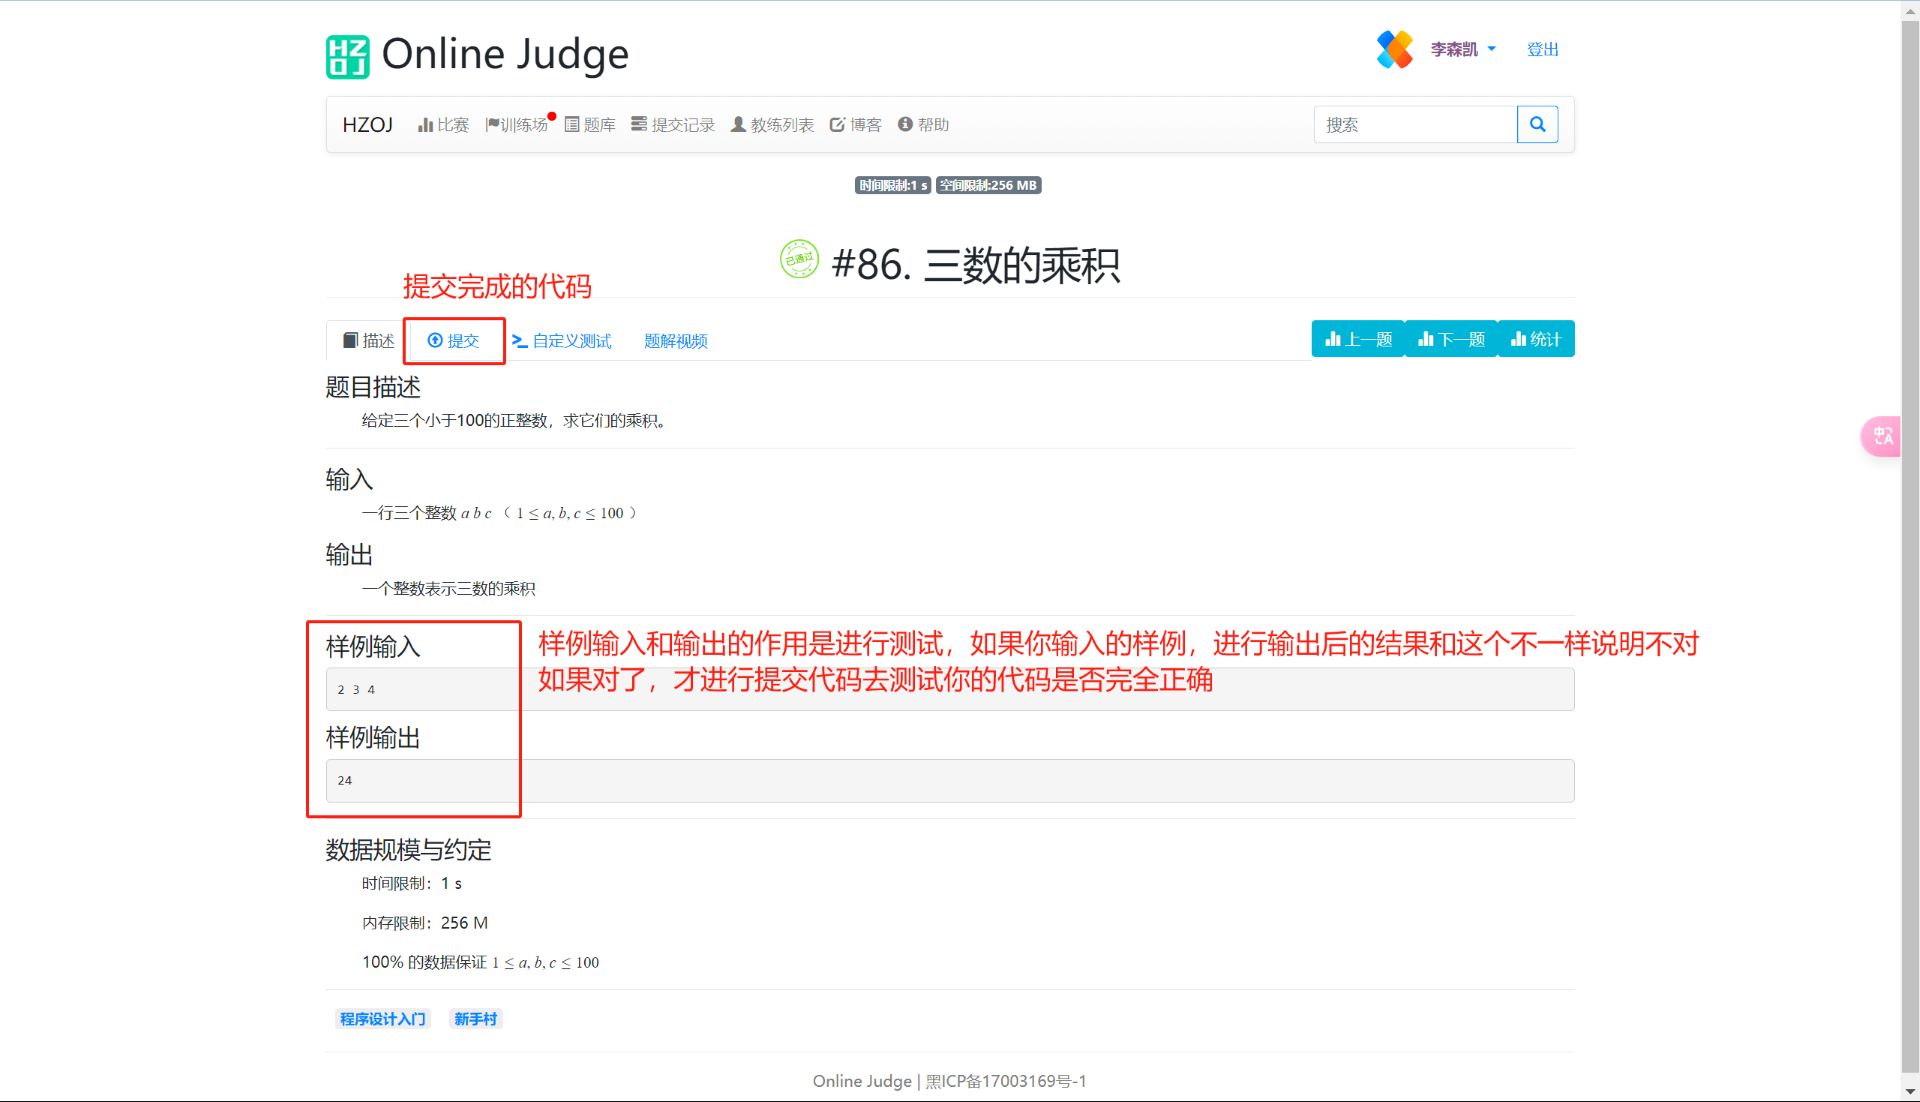Open the 题解视频 solution video tab
Screen dimensions: 1920x1102
point(676,341)
